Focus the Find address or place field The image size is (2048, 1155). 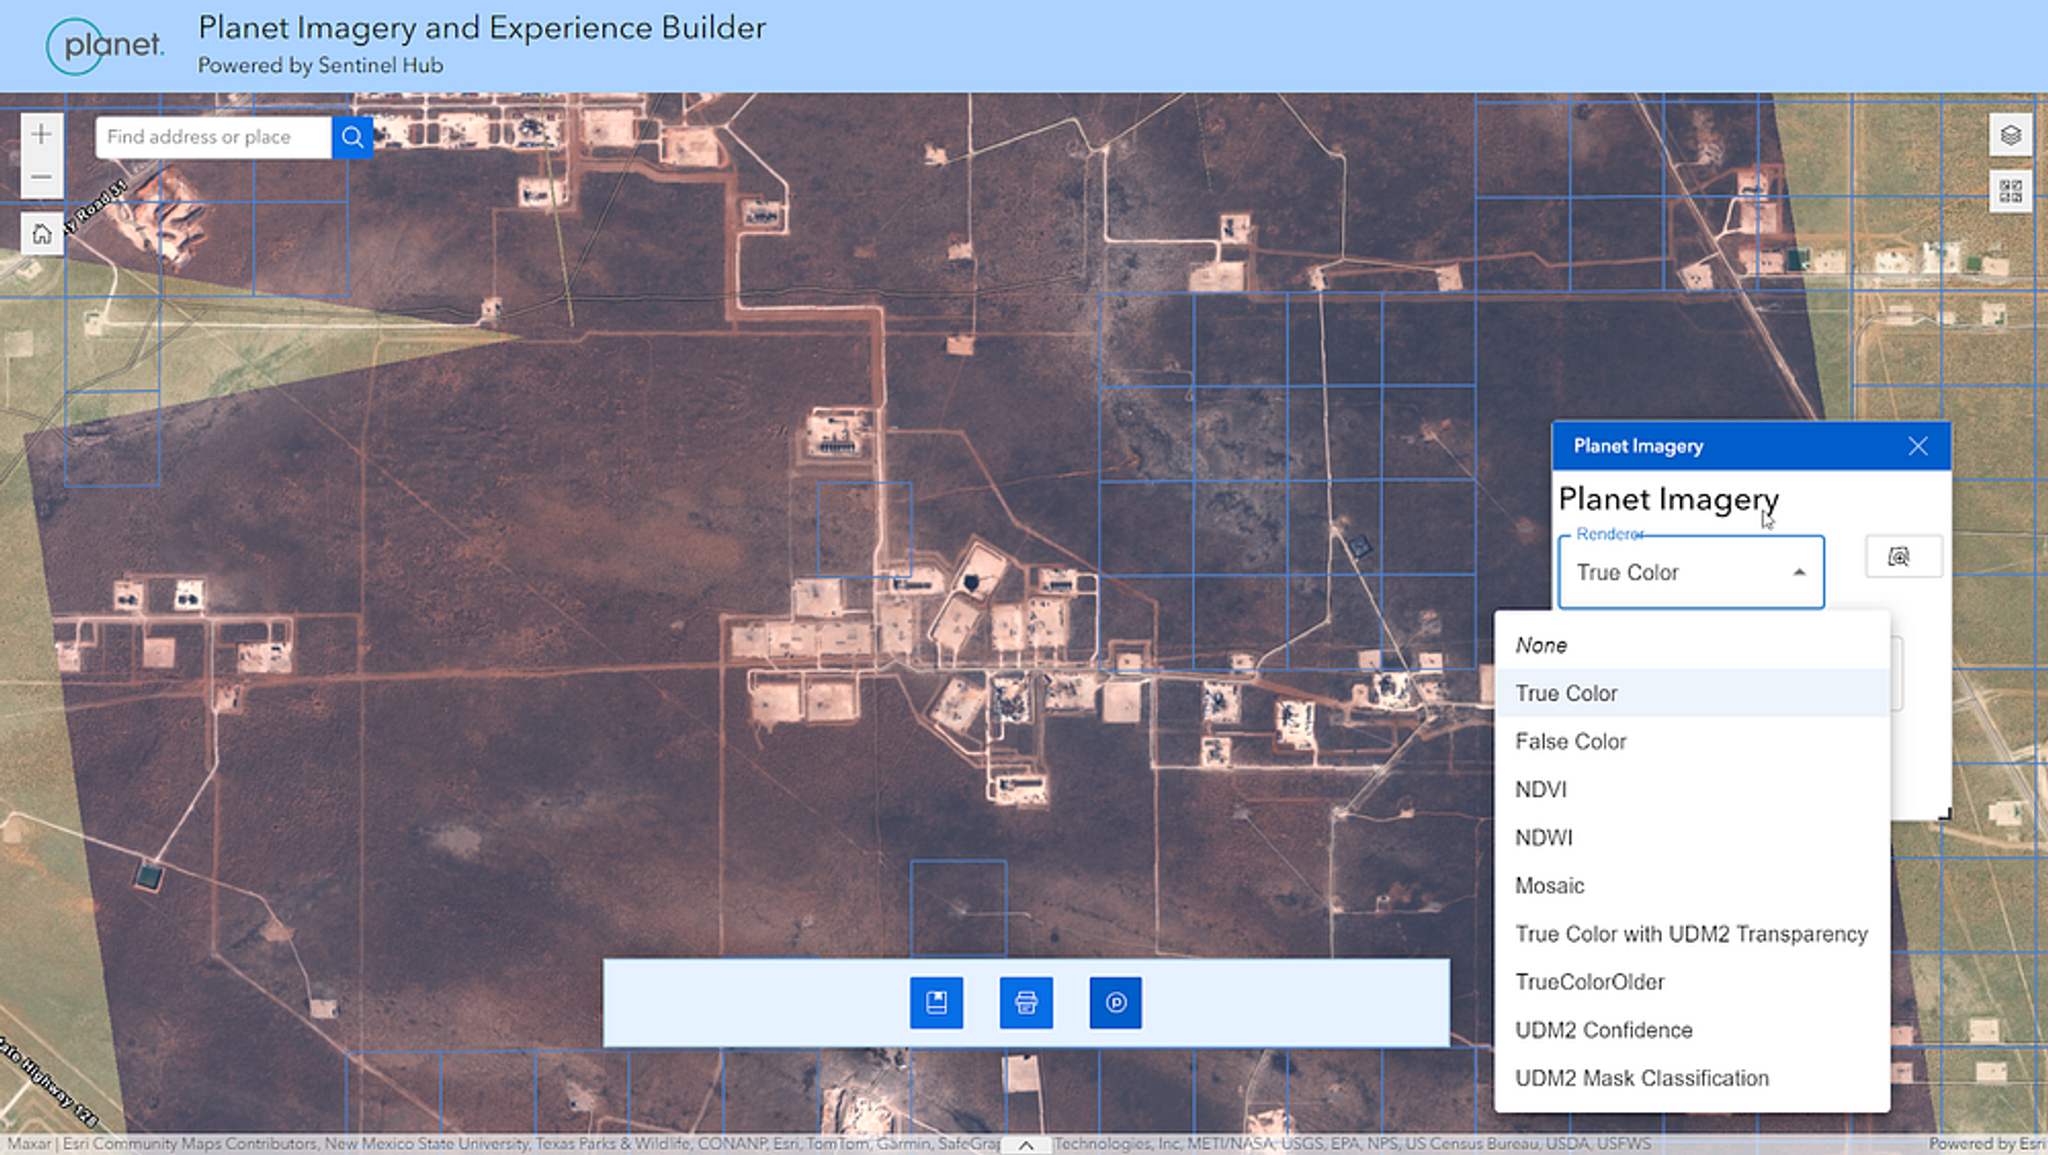pyautogui.click(x=213, y=137)
